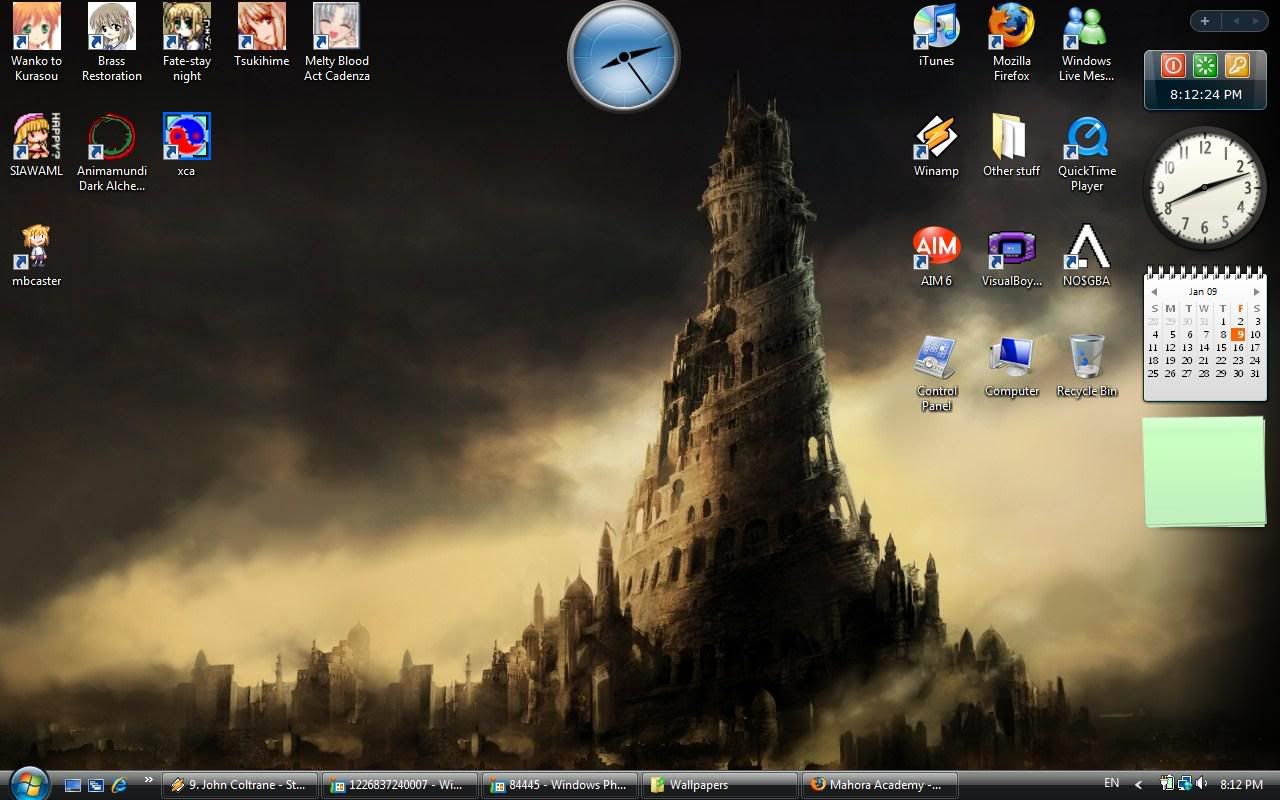The image size is (1280, 800).
Task: Click the NO$GBA emulator icon
Action: (x=1086, y=248)
